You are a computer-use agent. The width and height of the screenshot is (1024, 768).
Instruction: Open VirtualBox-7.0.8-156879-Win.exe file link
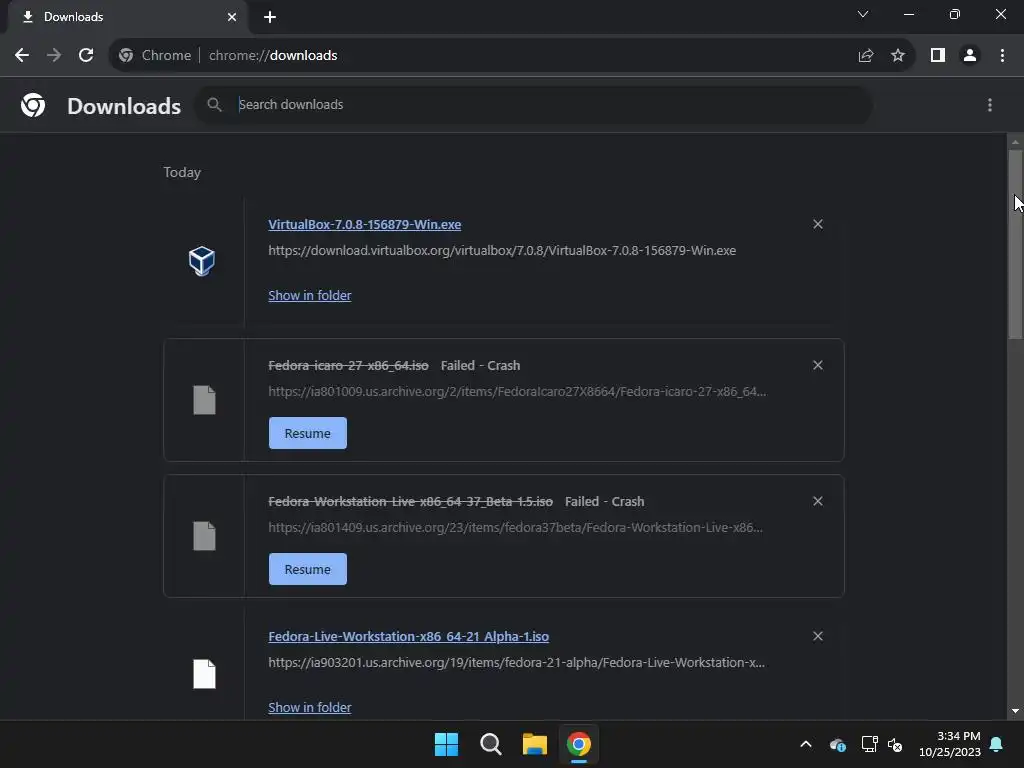(x=364, y=224)
